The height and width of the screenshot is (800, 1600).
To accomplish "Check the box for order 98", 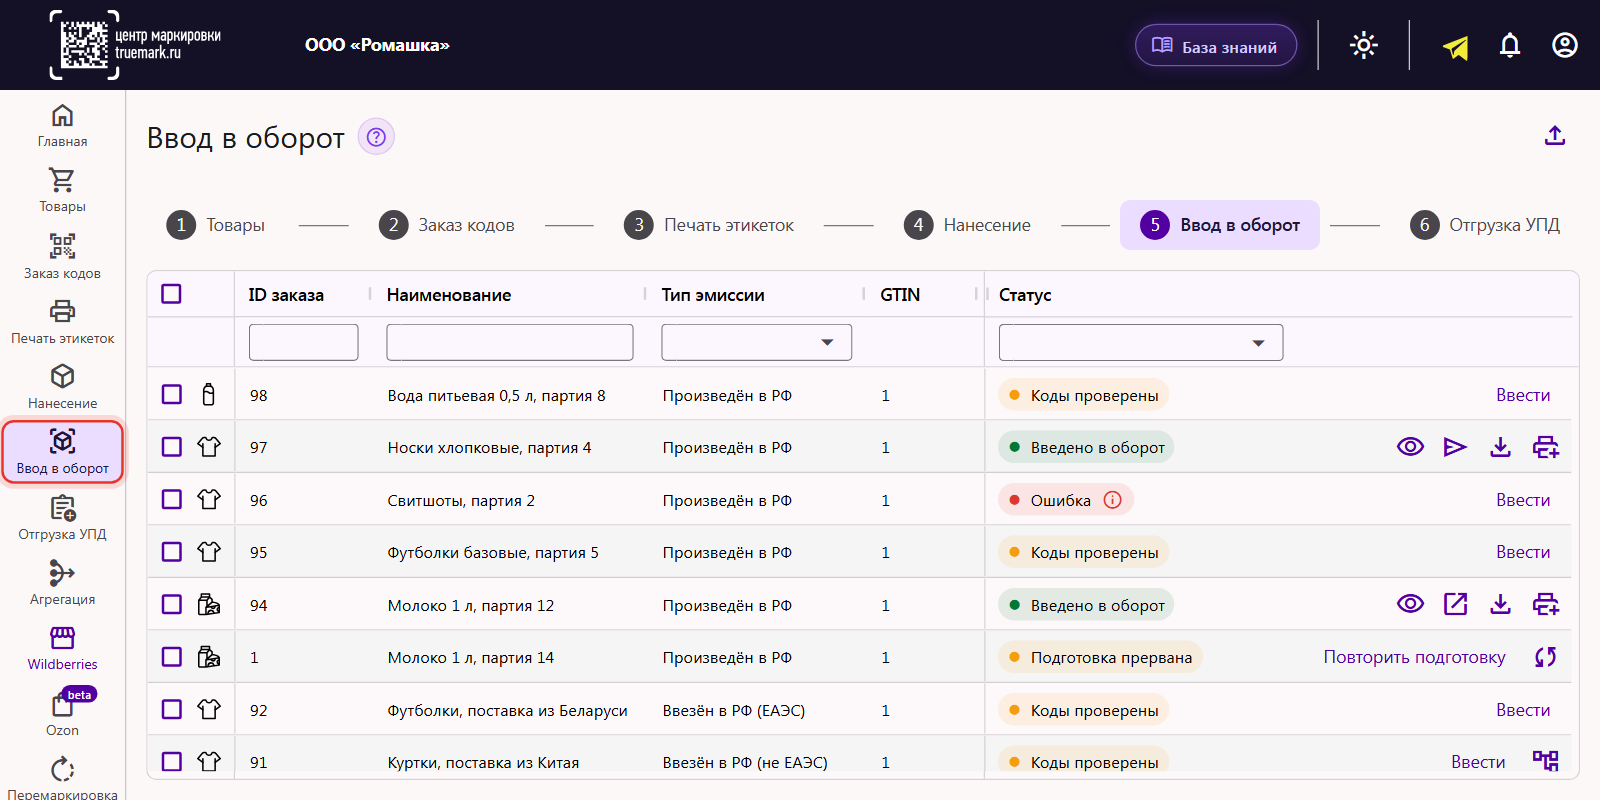I will (x=172, y=394).
